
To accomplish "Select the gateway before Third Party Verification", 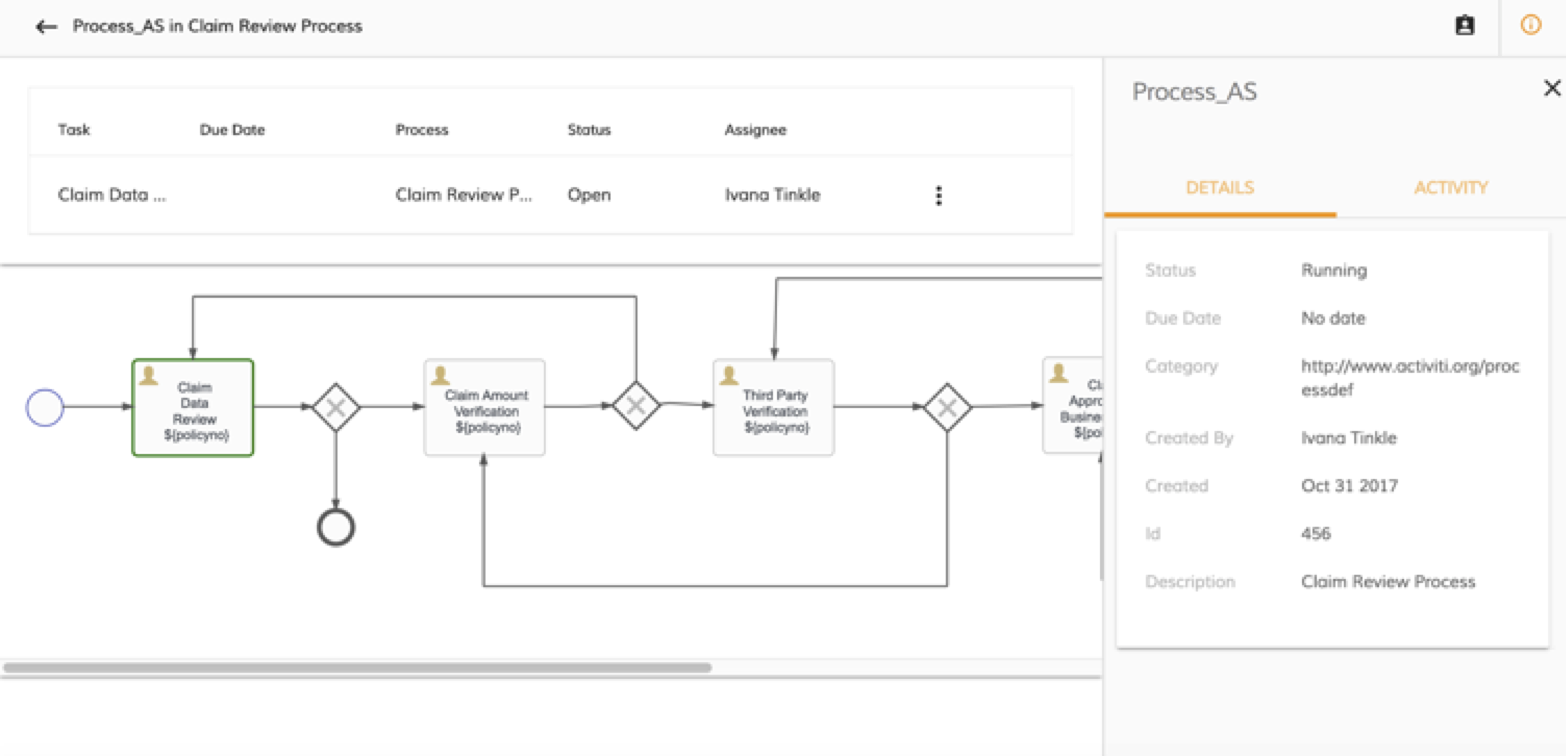I will [x=636, y=407].
